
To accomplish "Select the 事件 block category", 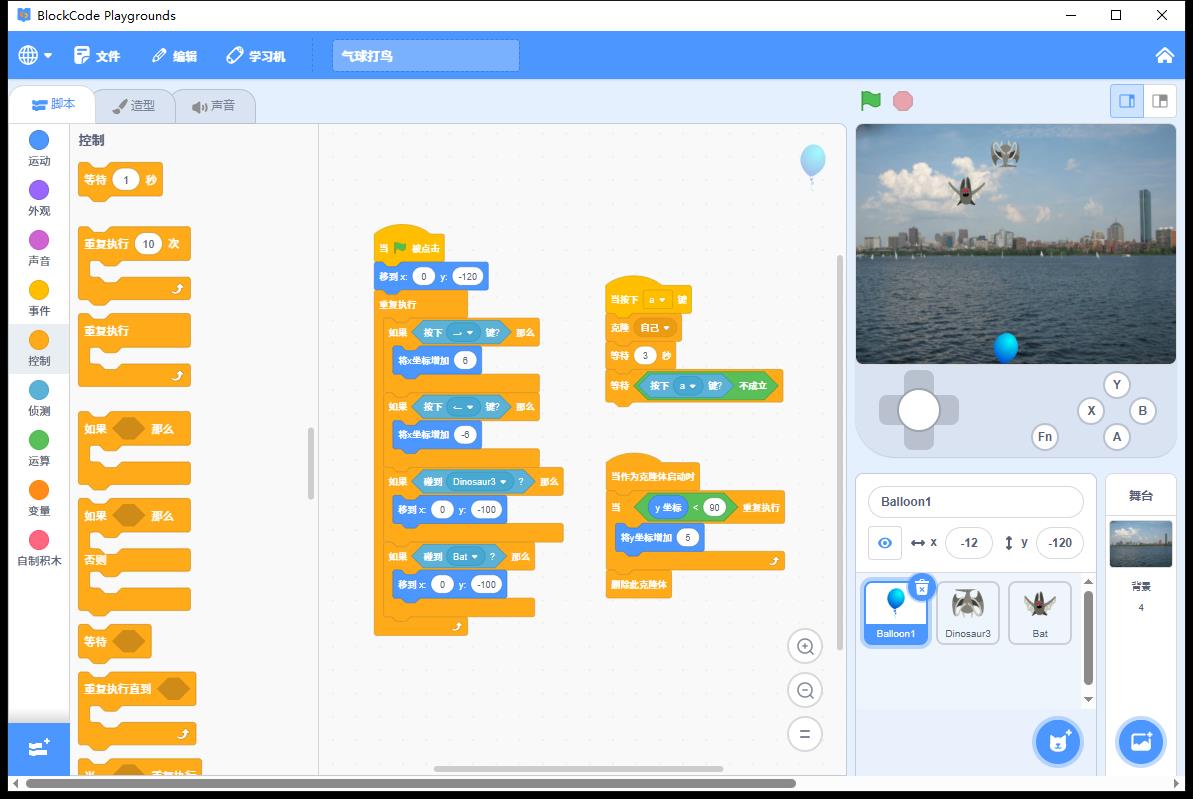I will point(39,298).
